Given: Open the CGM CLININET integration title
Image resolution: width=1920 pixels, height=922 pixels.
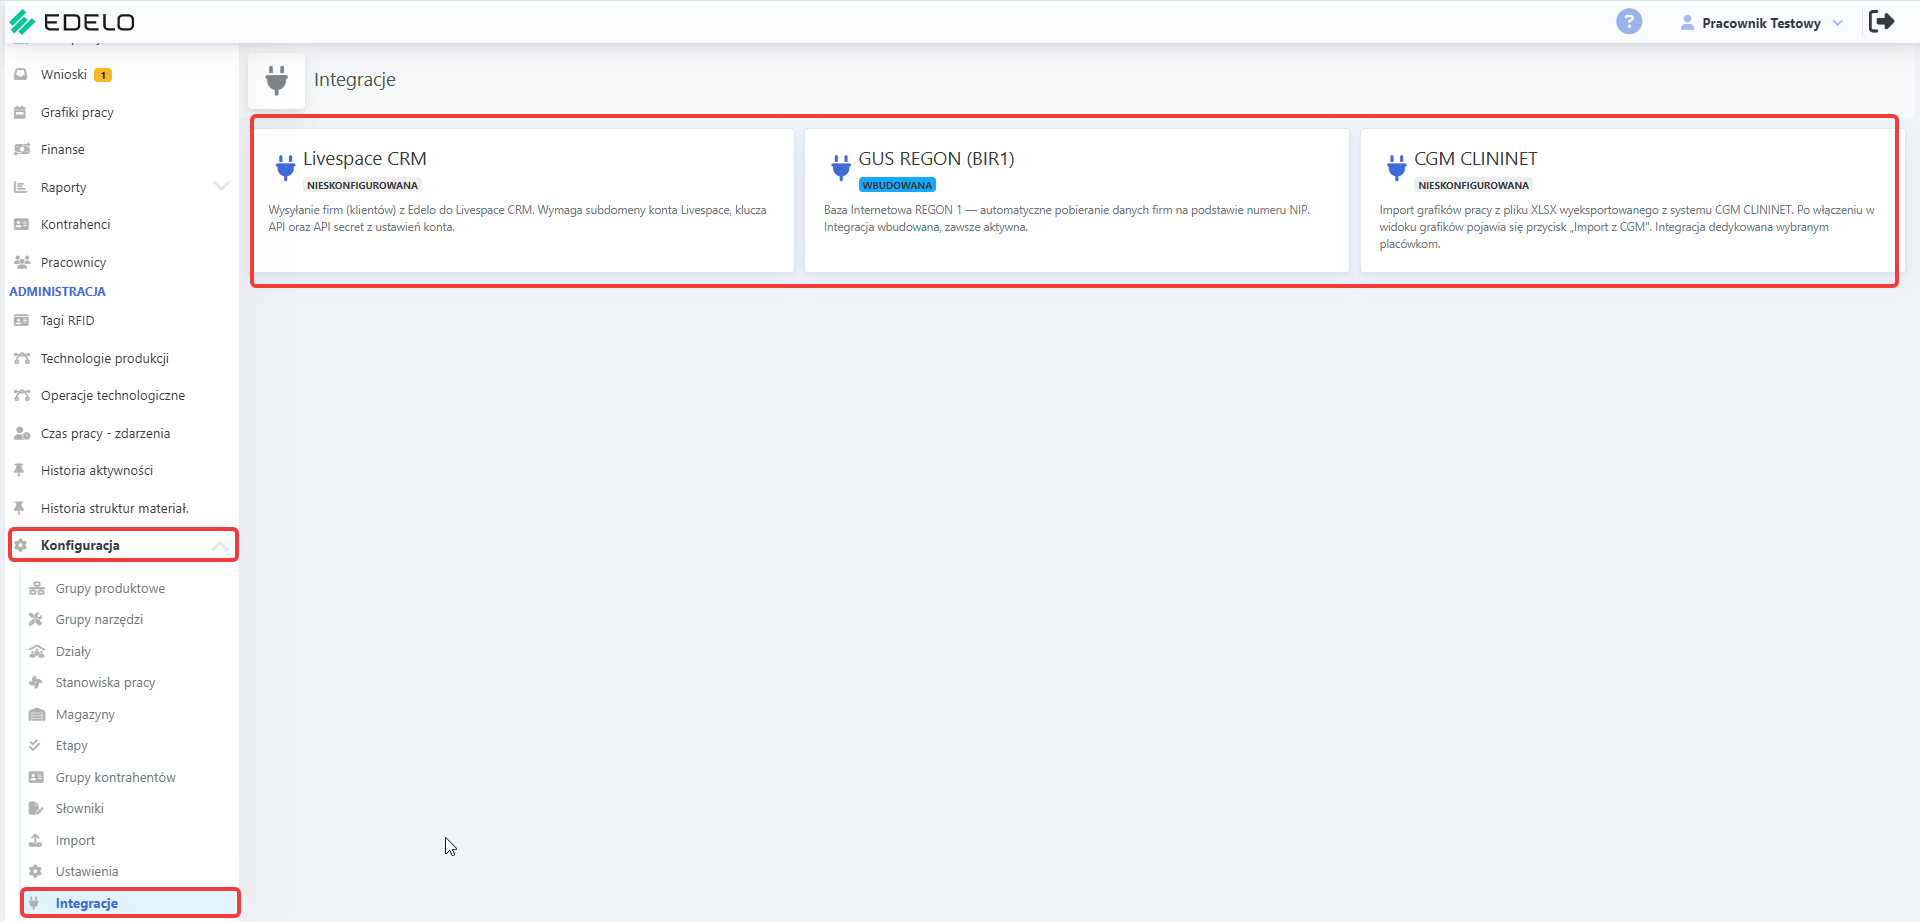Looking at the screenshot, I should [1476, 159].
